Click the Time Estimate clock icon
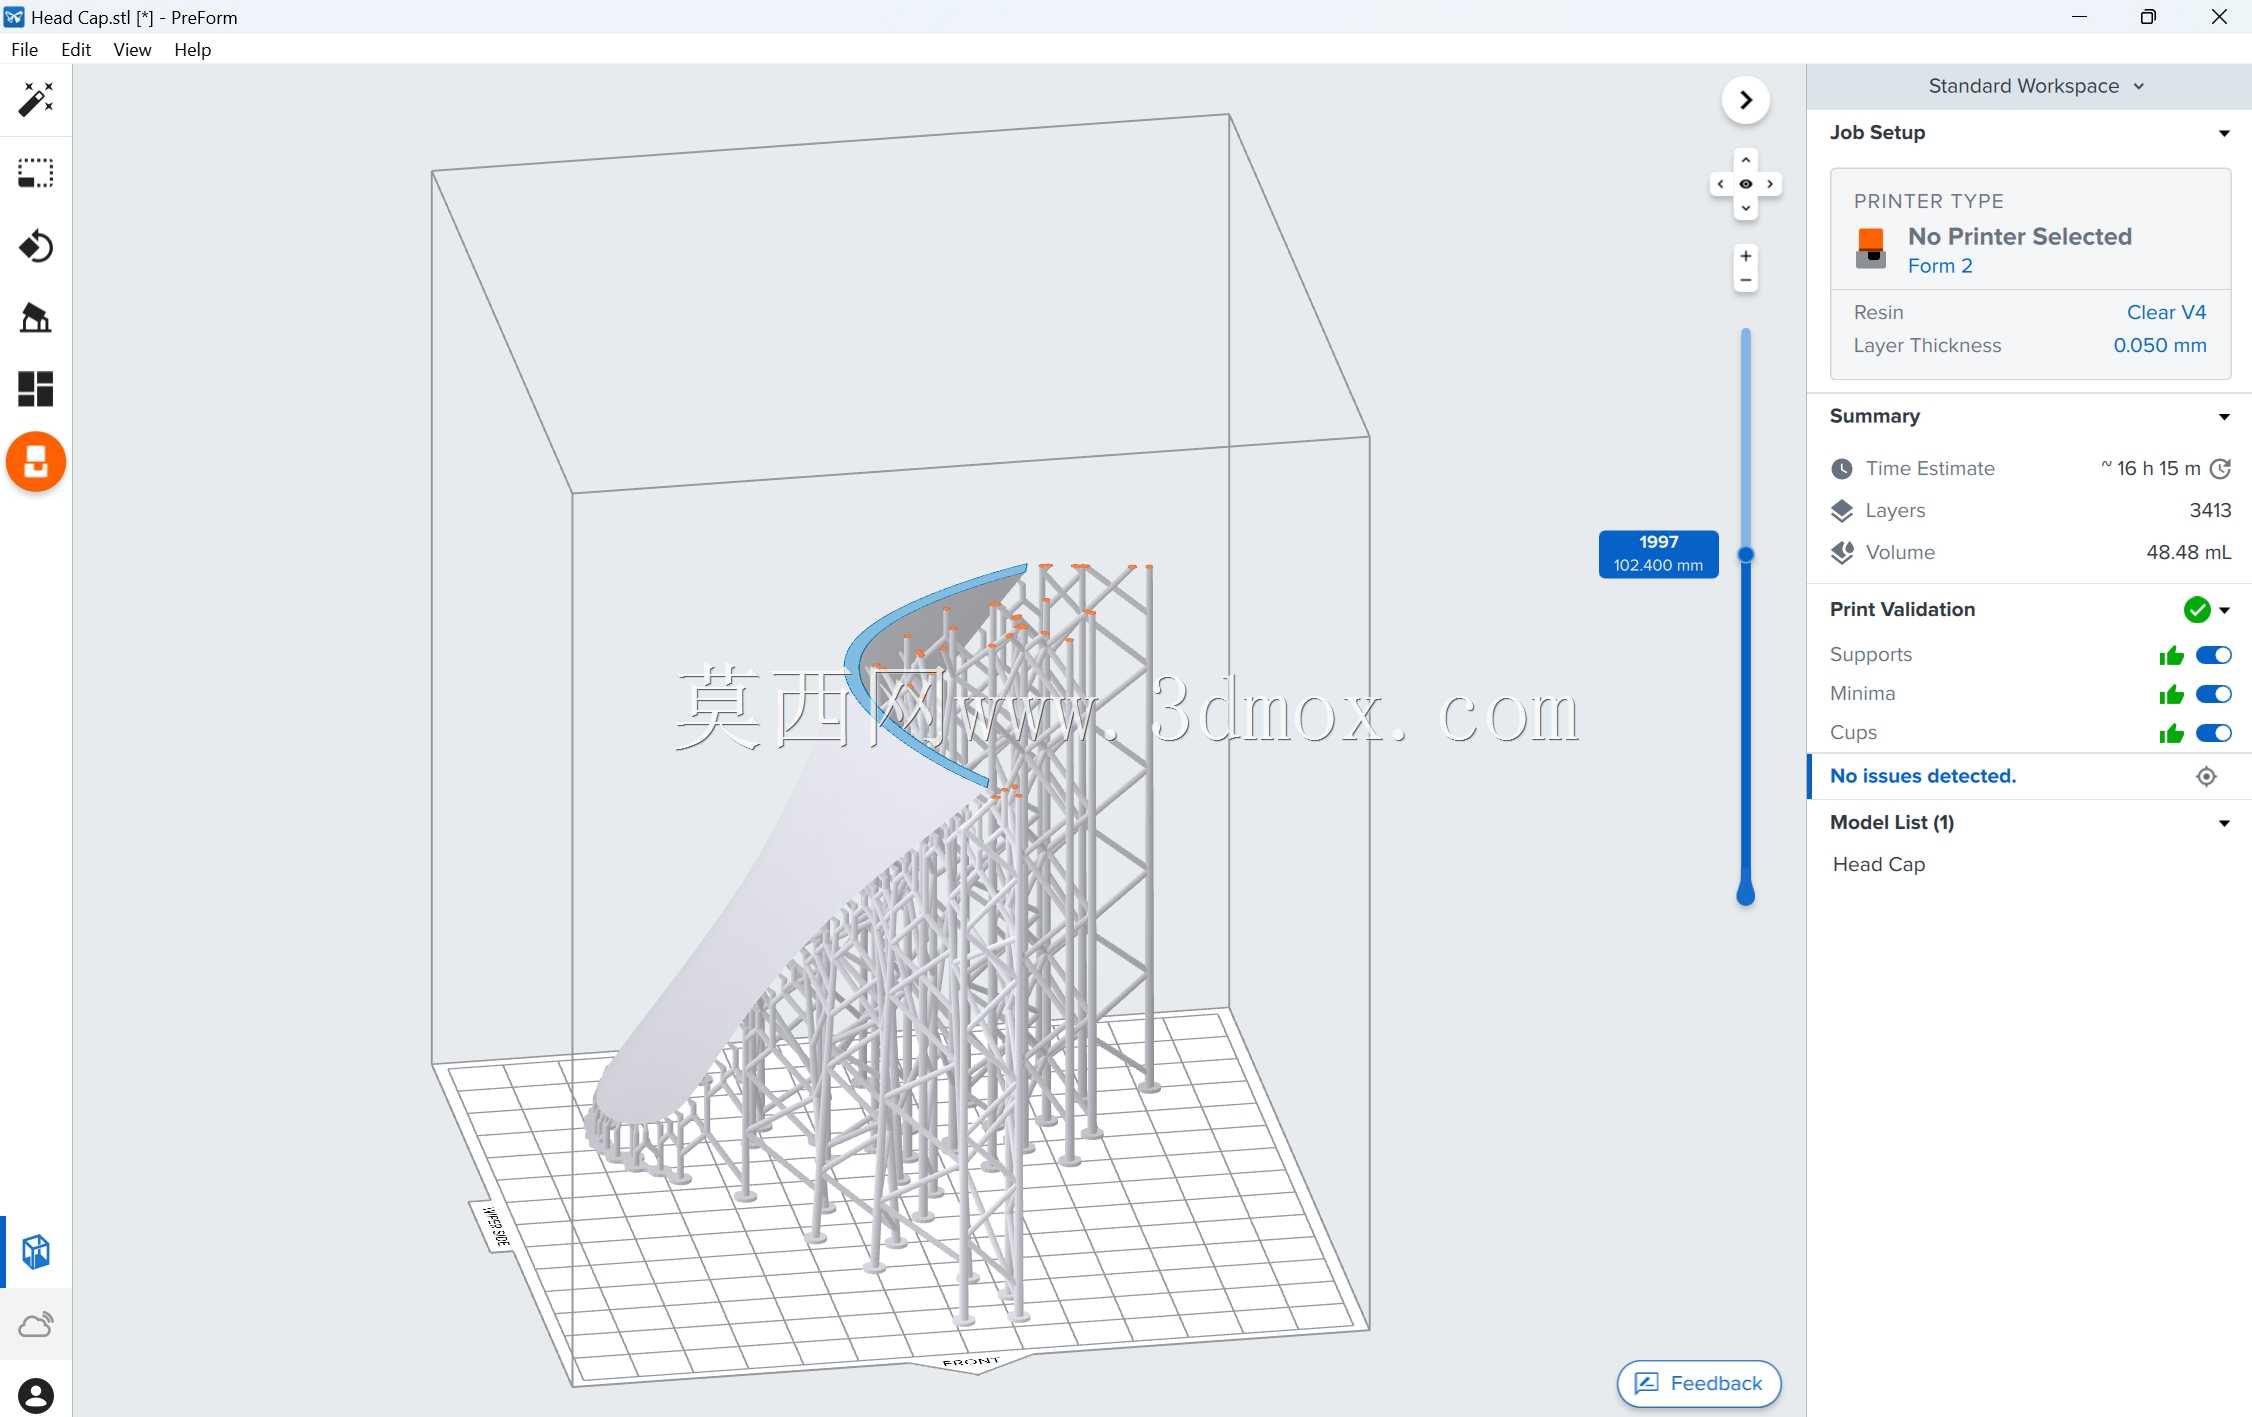The width and height of the screenshot is (2252, 1417). tap(1842, 468)
